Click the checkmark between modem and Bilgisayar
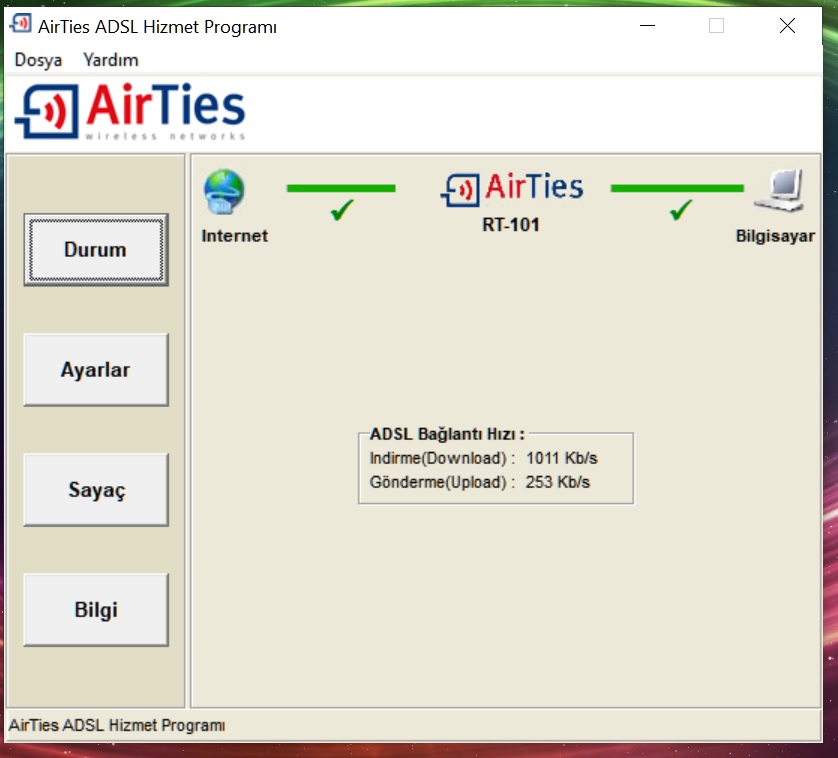 (x=681, y=210)
